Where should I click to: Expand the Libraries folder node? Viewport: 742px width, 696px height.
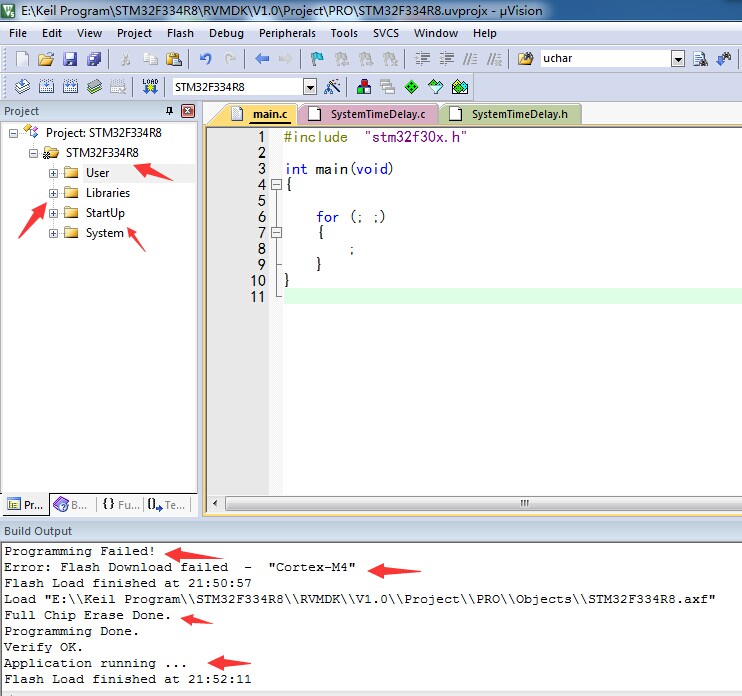(53, 193)
